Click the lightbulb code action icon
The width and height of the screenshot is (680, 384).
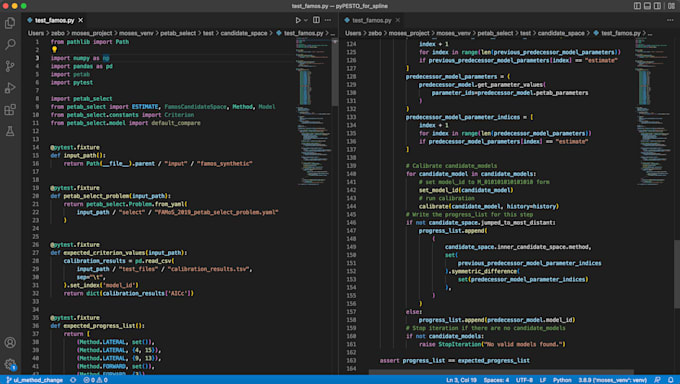(x=54, y=50)
